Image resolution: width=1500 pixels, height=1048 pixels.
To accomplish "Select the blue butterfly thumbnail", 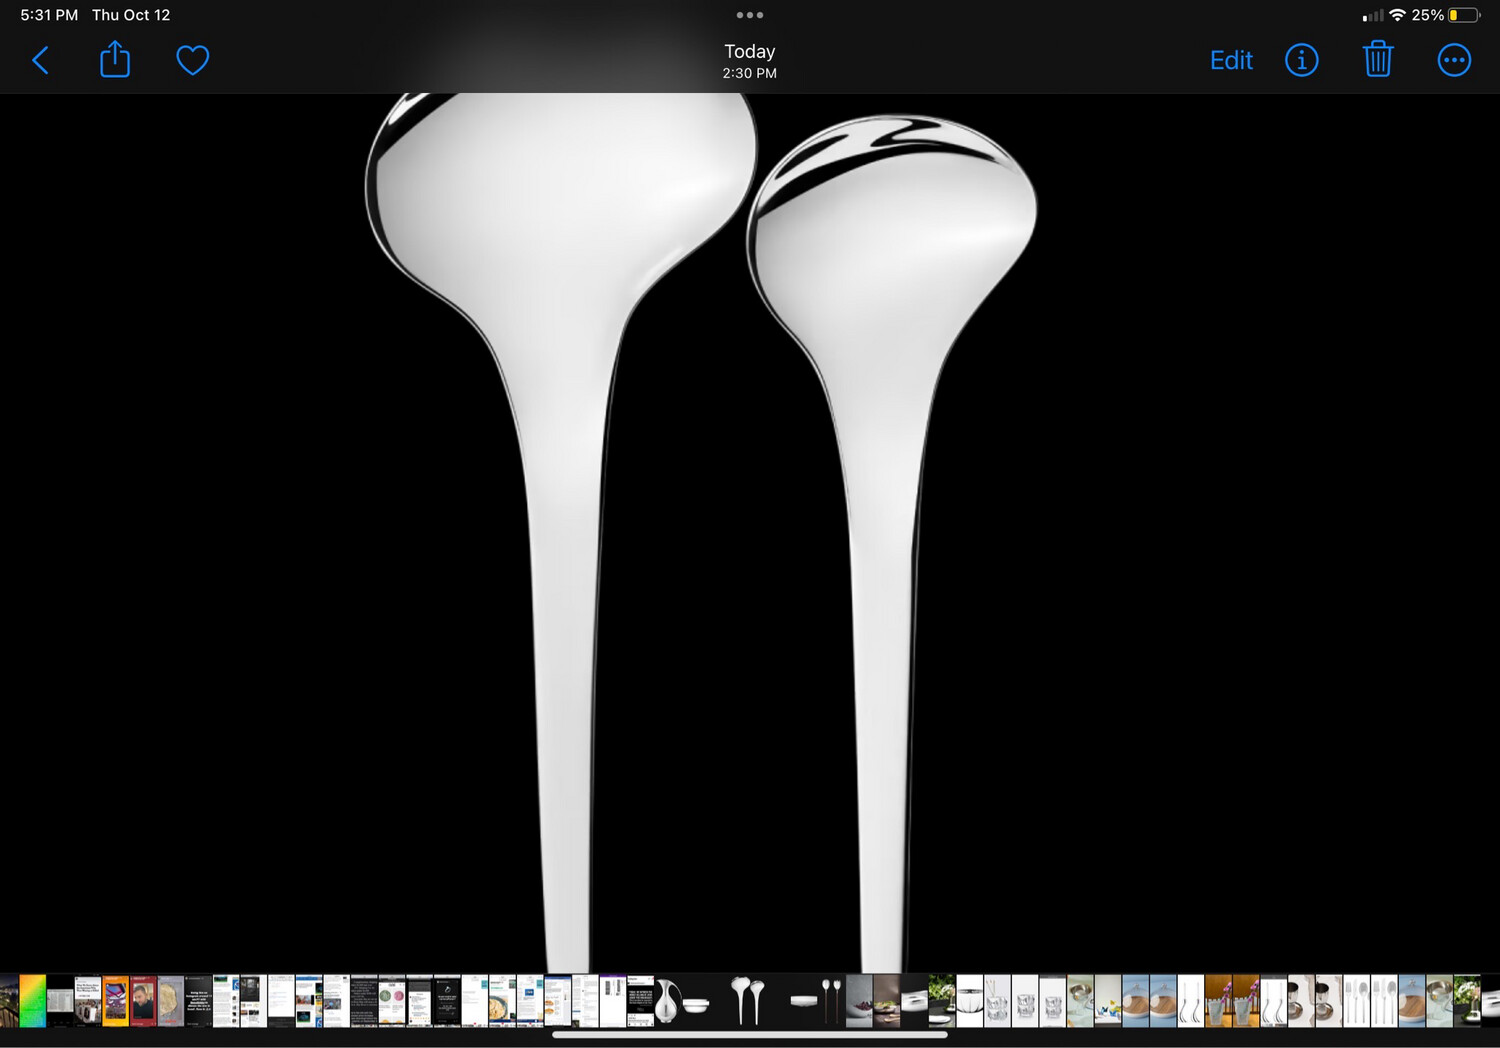I will coord(1108,1001).
